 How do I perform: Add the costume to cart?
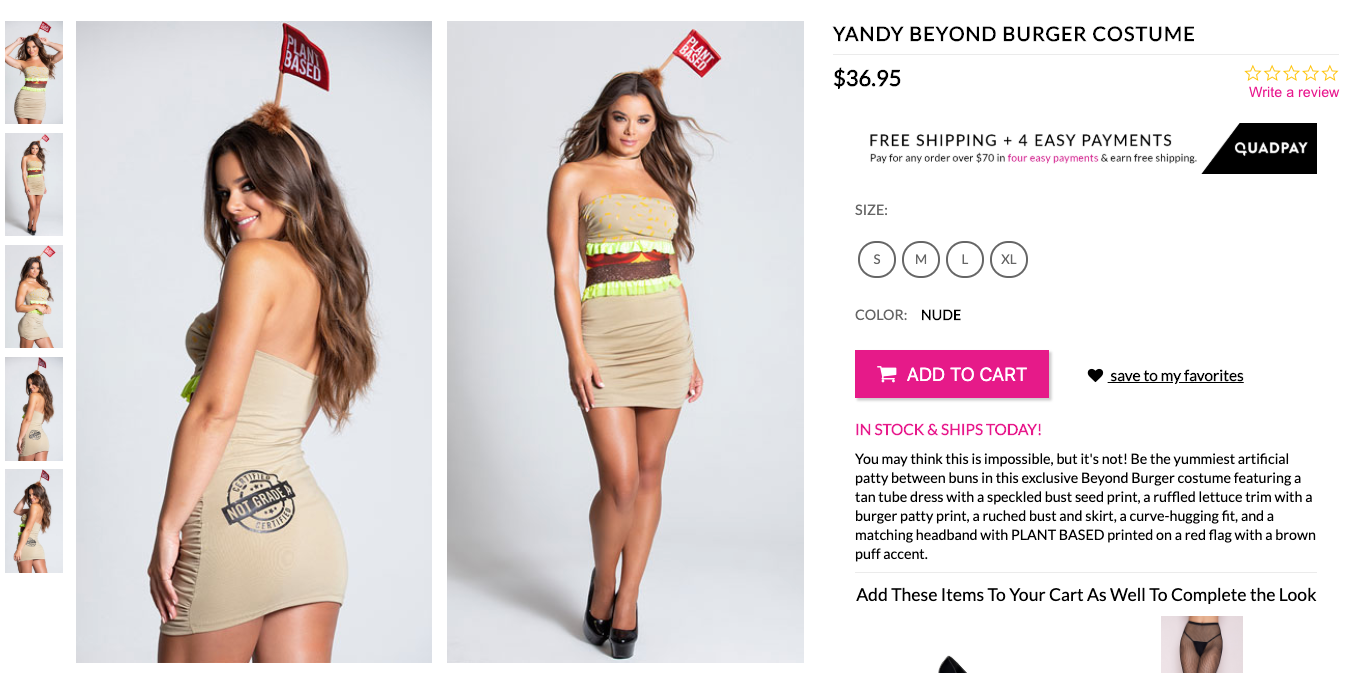coord(952,374)
